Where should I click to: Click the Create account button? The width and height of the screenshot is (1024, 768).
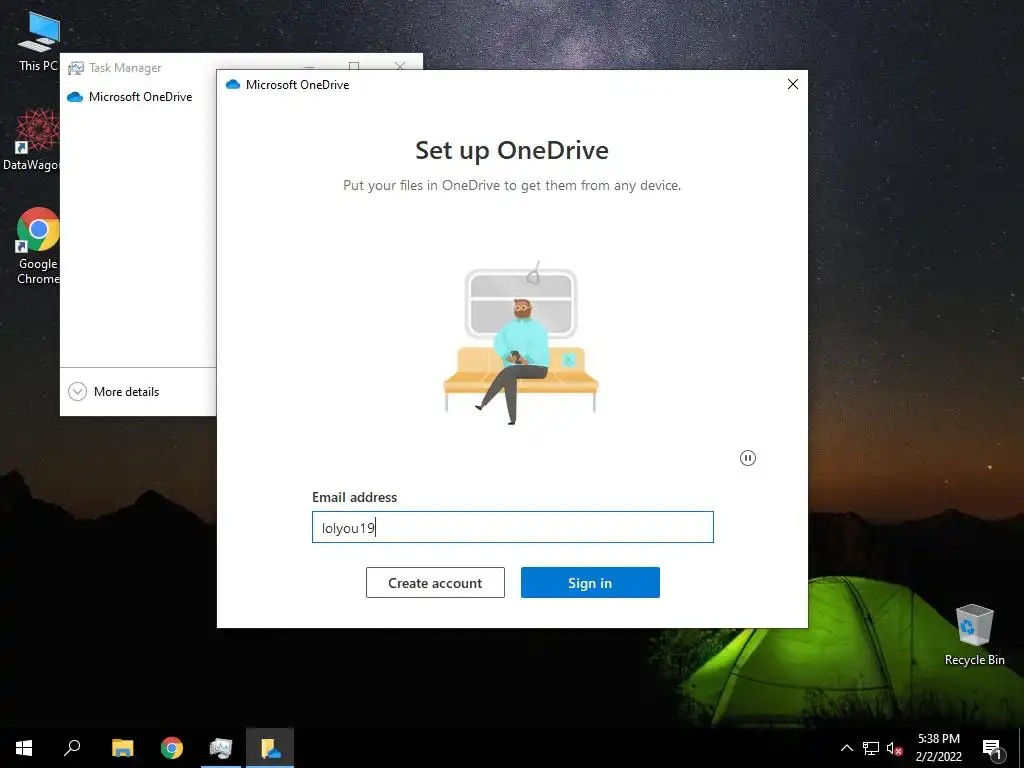coord(435,583)
